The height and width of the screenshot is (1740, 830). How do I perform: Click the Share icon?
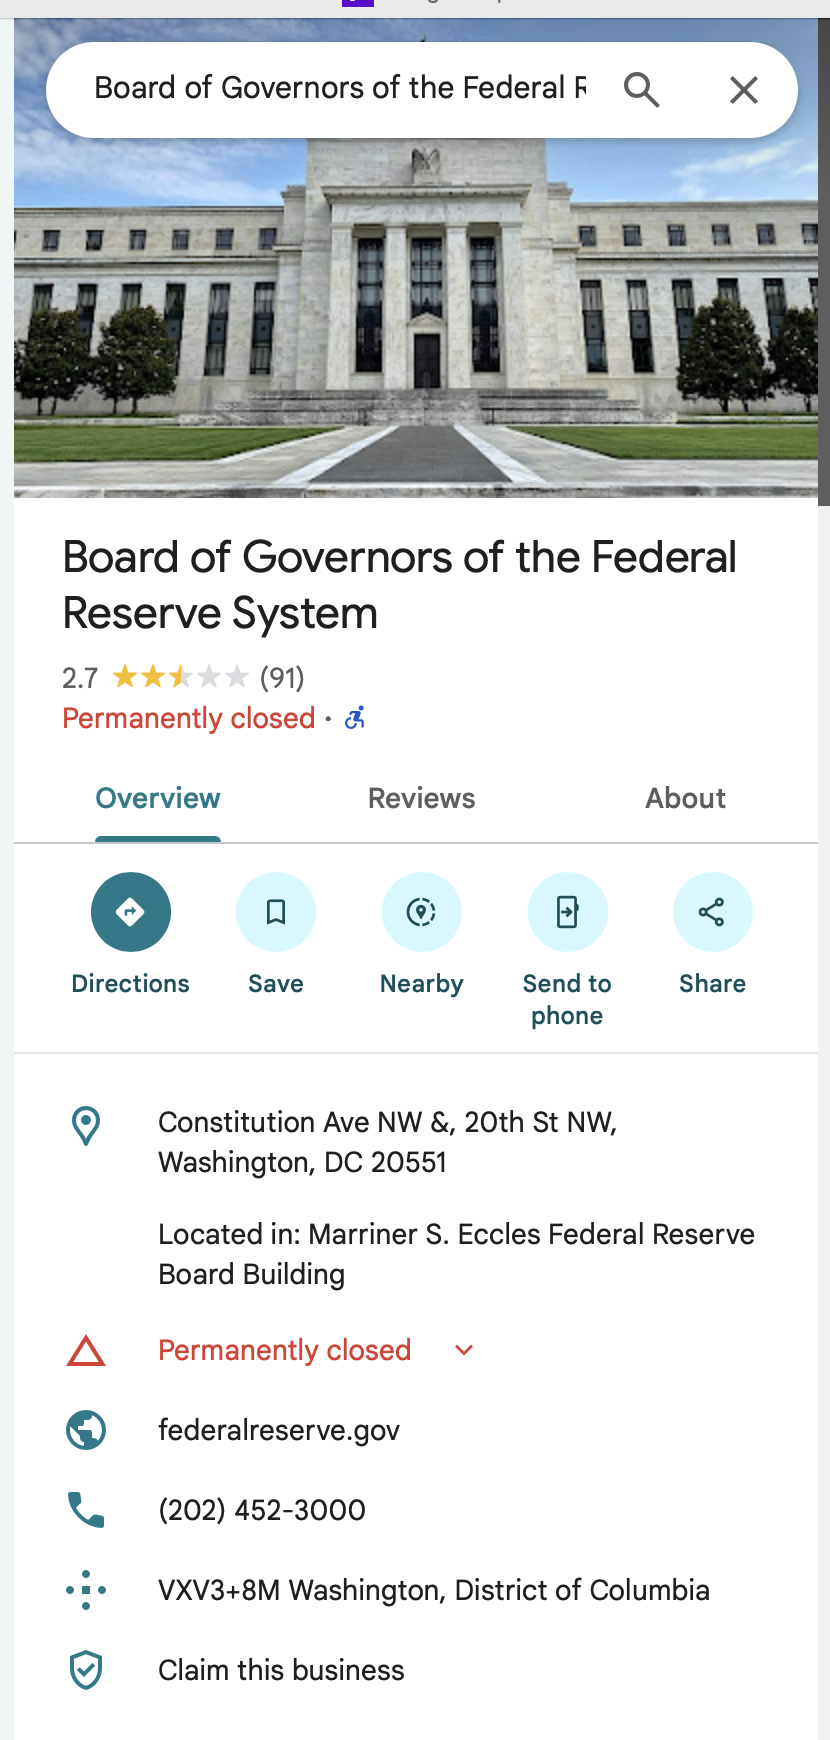[x=712, y=912]
